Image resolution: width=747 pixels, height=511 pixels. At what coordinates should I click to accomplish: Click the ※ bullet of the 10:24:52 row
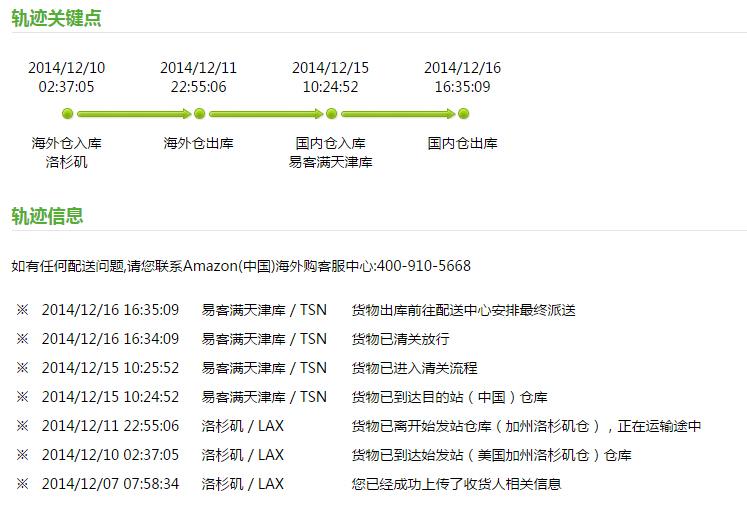click(22, 397)
